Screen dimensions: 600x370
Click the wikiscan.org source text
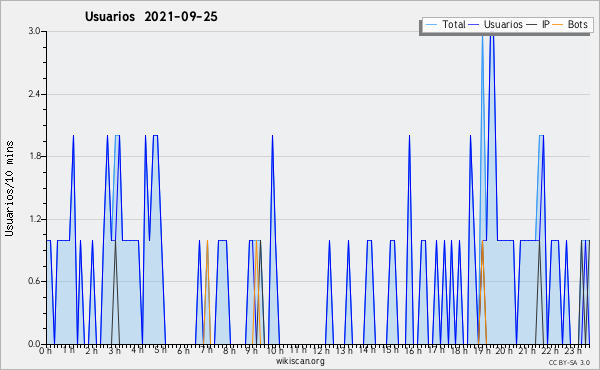pyautogui.click(x=300, y=361)
